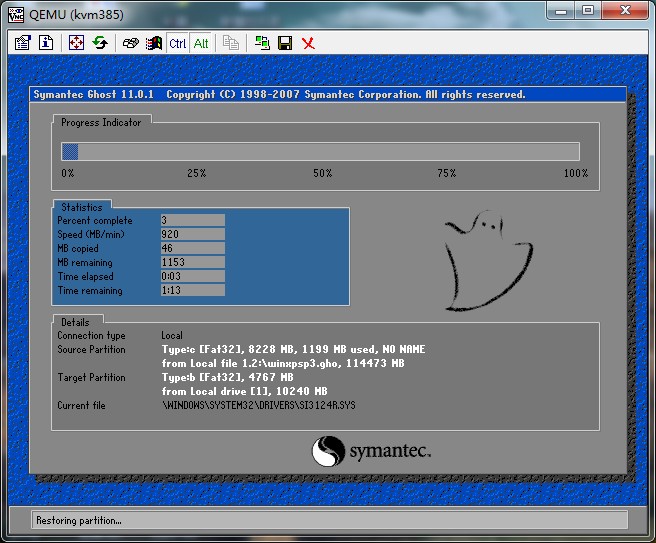Click the 75% progress marker label

tap(447, 173)
